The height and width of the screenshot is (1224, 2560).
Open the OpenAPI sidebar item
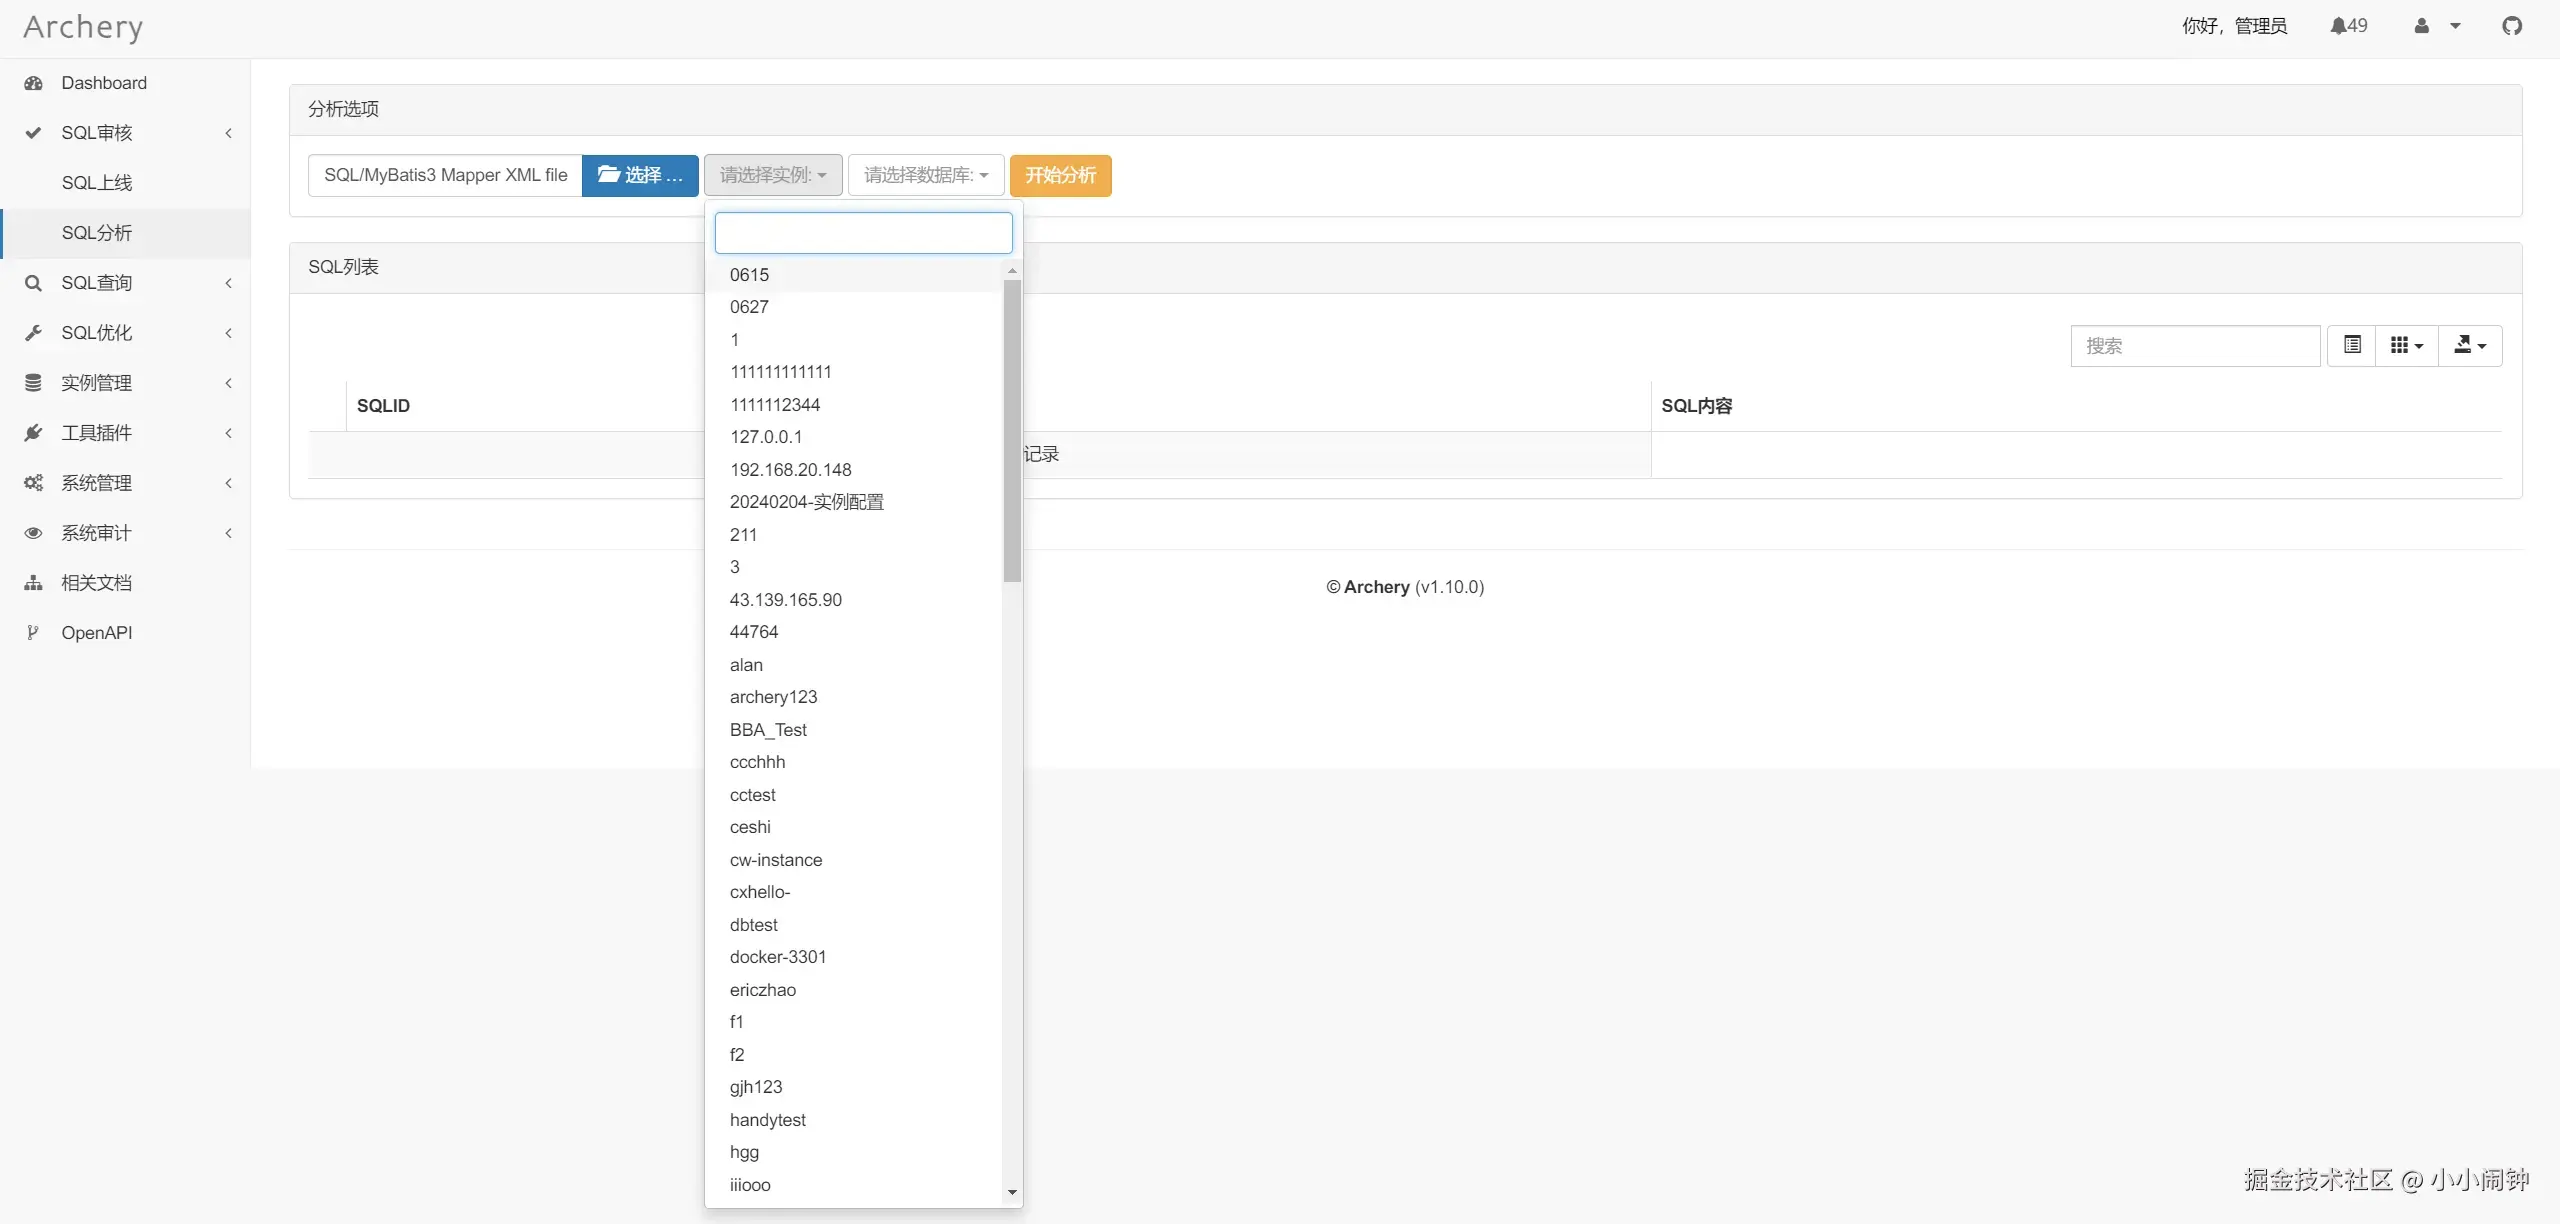tap(97, 633)
